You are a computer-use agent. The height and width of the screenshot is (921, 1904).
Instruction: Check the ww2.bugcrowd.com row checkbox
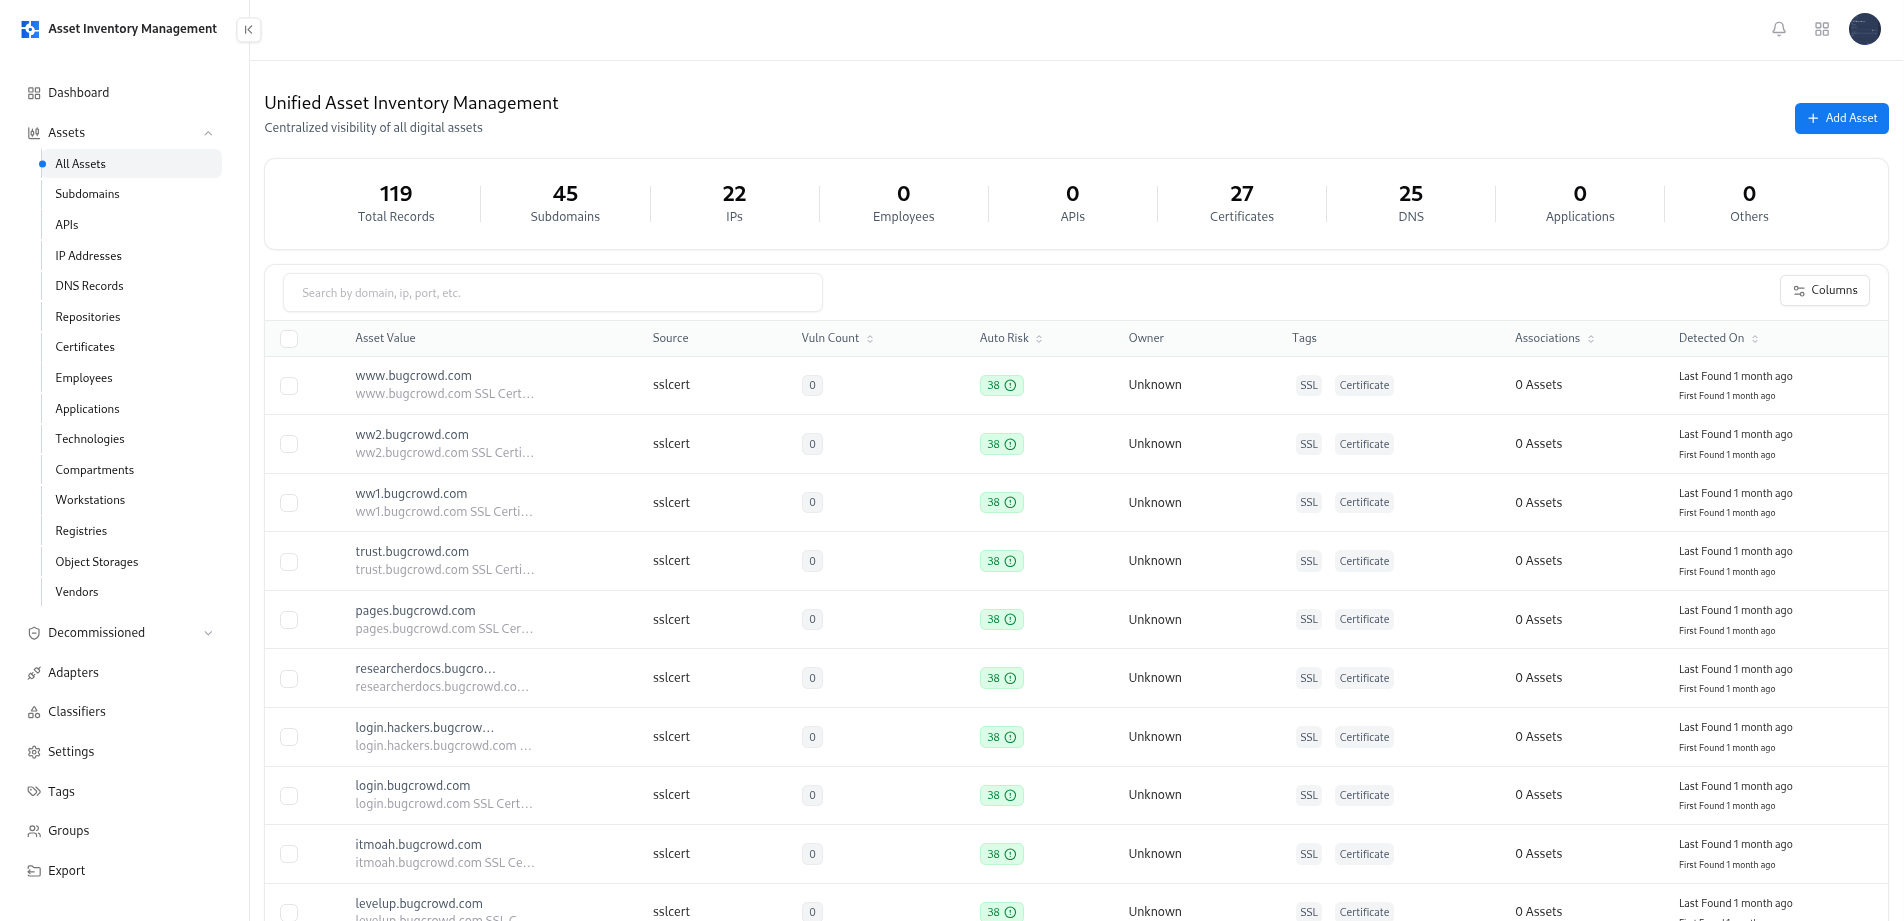tap(289, 444)
